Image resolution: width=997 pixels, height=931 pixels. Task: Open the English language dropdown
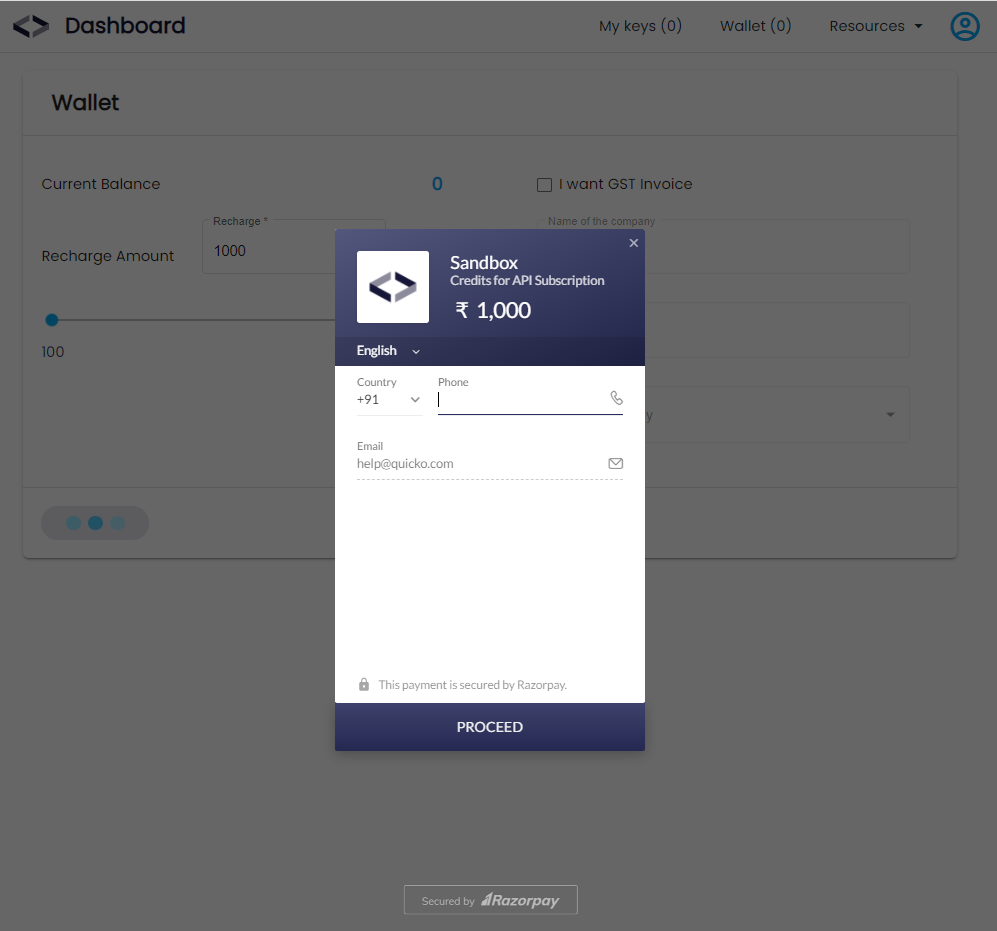click(x=388, y=351)
